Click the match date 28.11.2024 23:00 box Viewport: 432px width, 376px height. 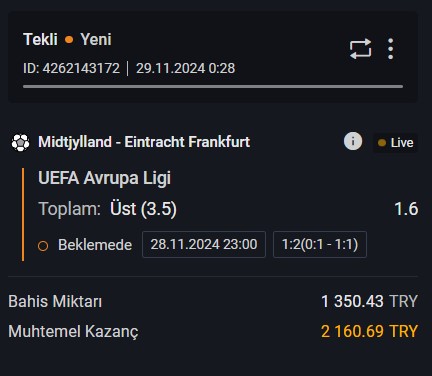coord(204,244)
